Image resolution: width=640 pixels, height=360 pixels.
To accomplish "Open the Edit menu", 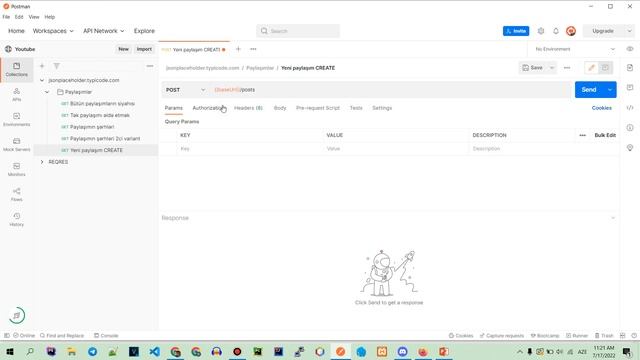I will click(19, 17).
